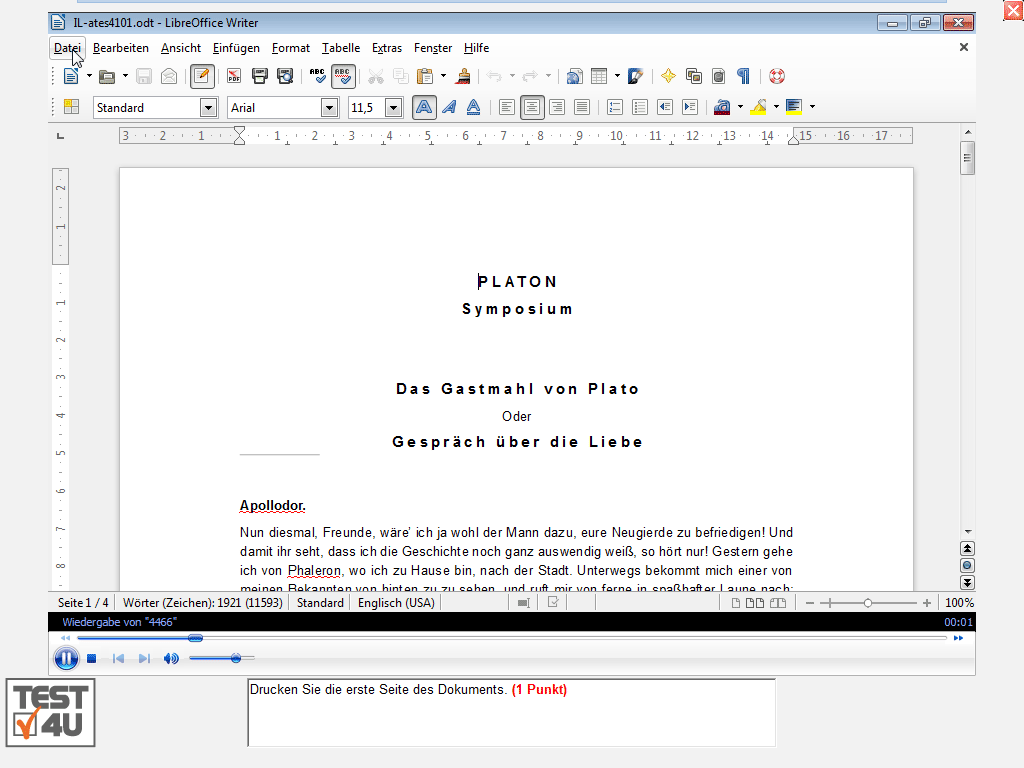Open the Navigator star icon
Screen dimensions: 1024x768
click(x=668, y=76)
